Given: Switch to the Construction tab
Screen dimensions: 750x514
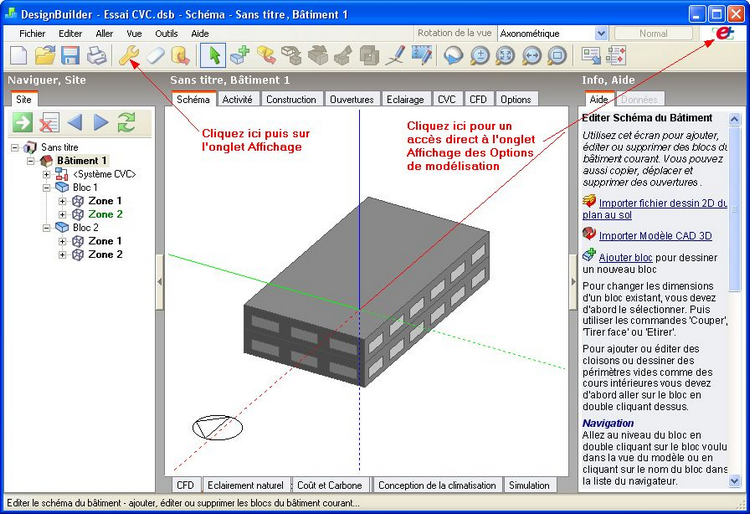Looking at the screenshot, I should tap(291, 99).
